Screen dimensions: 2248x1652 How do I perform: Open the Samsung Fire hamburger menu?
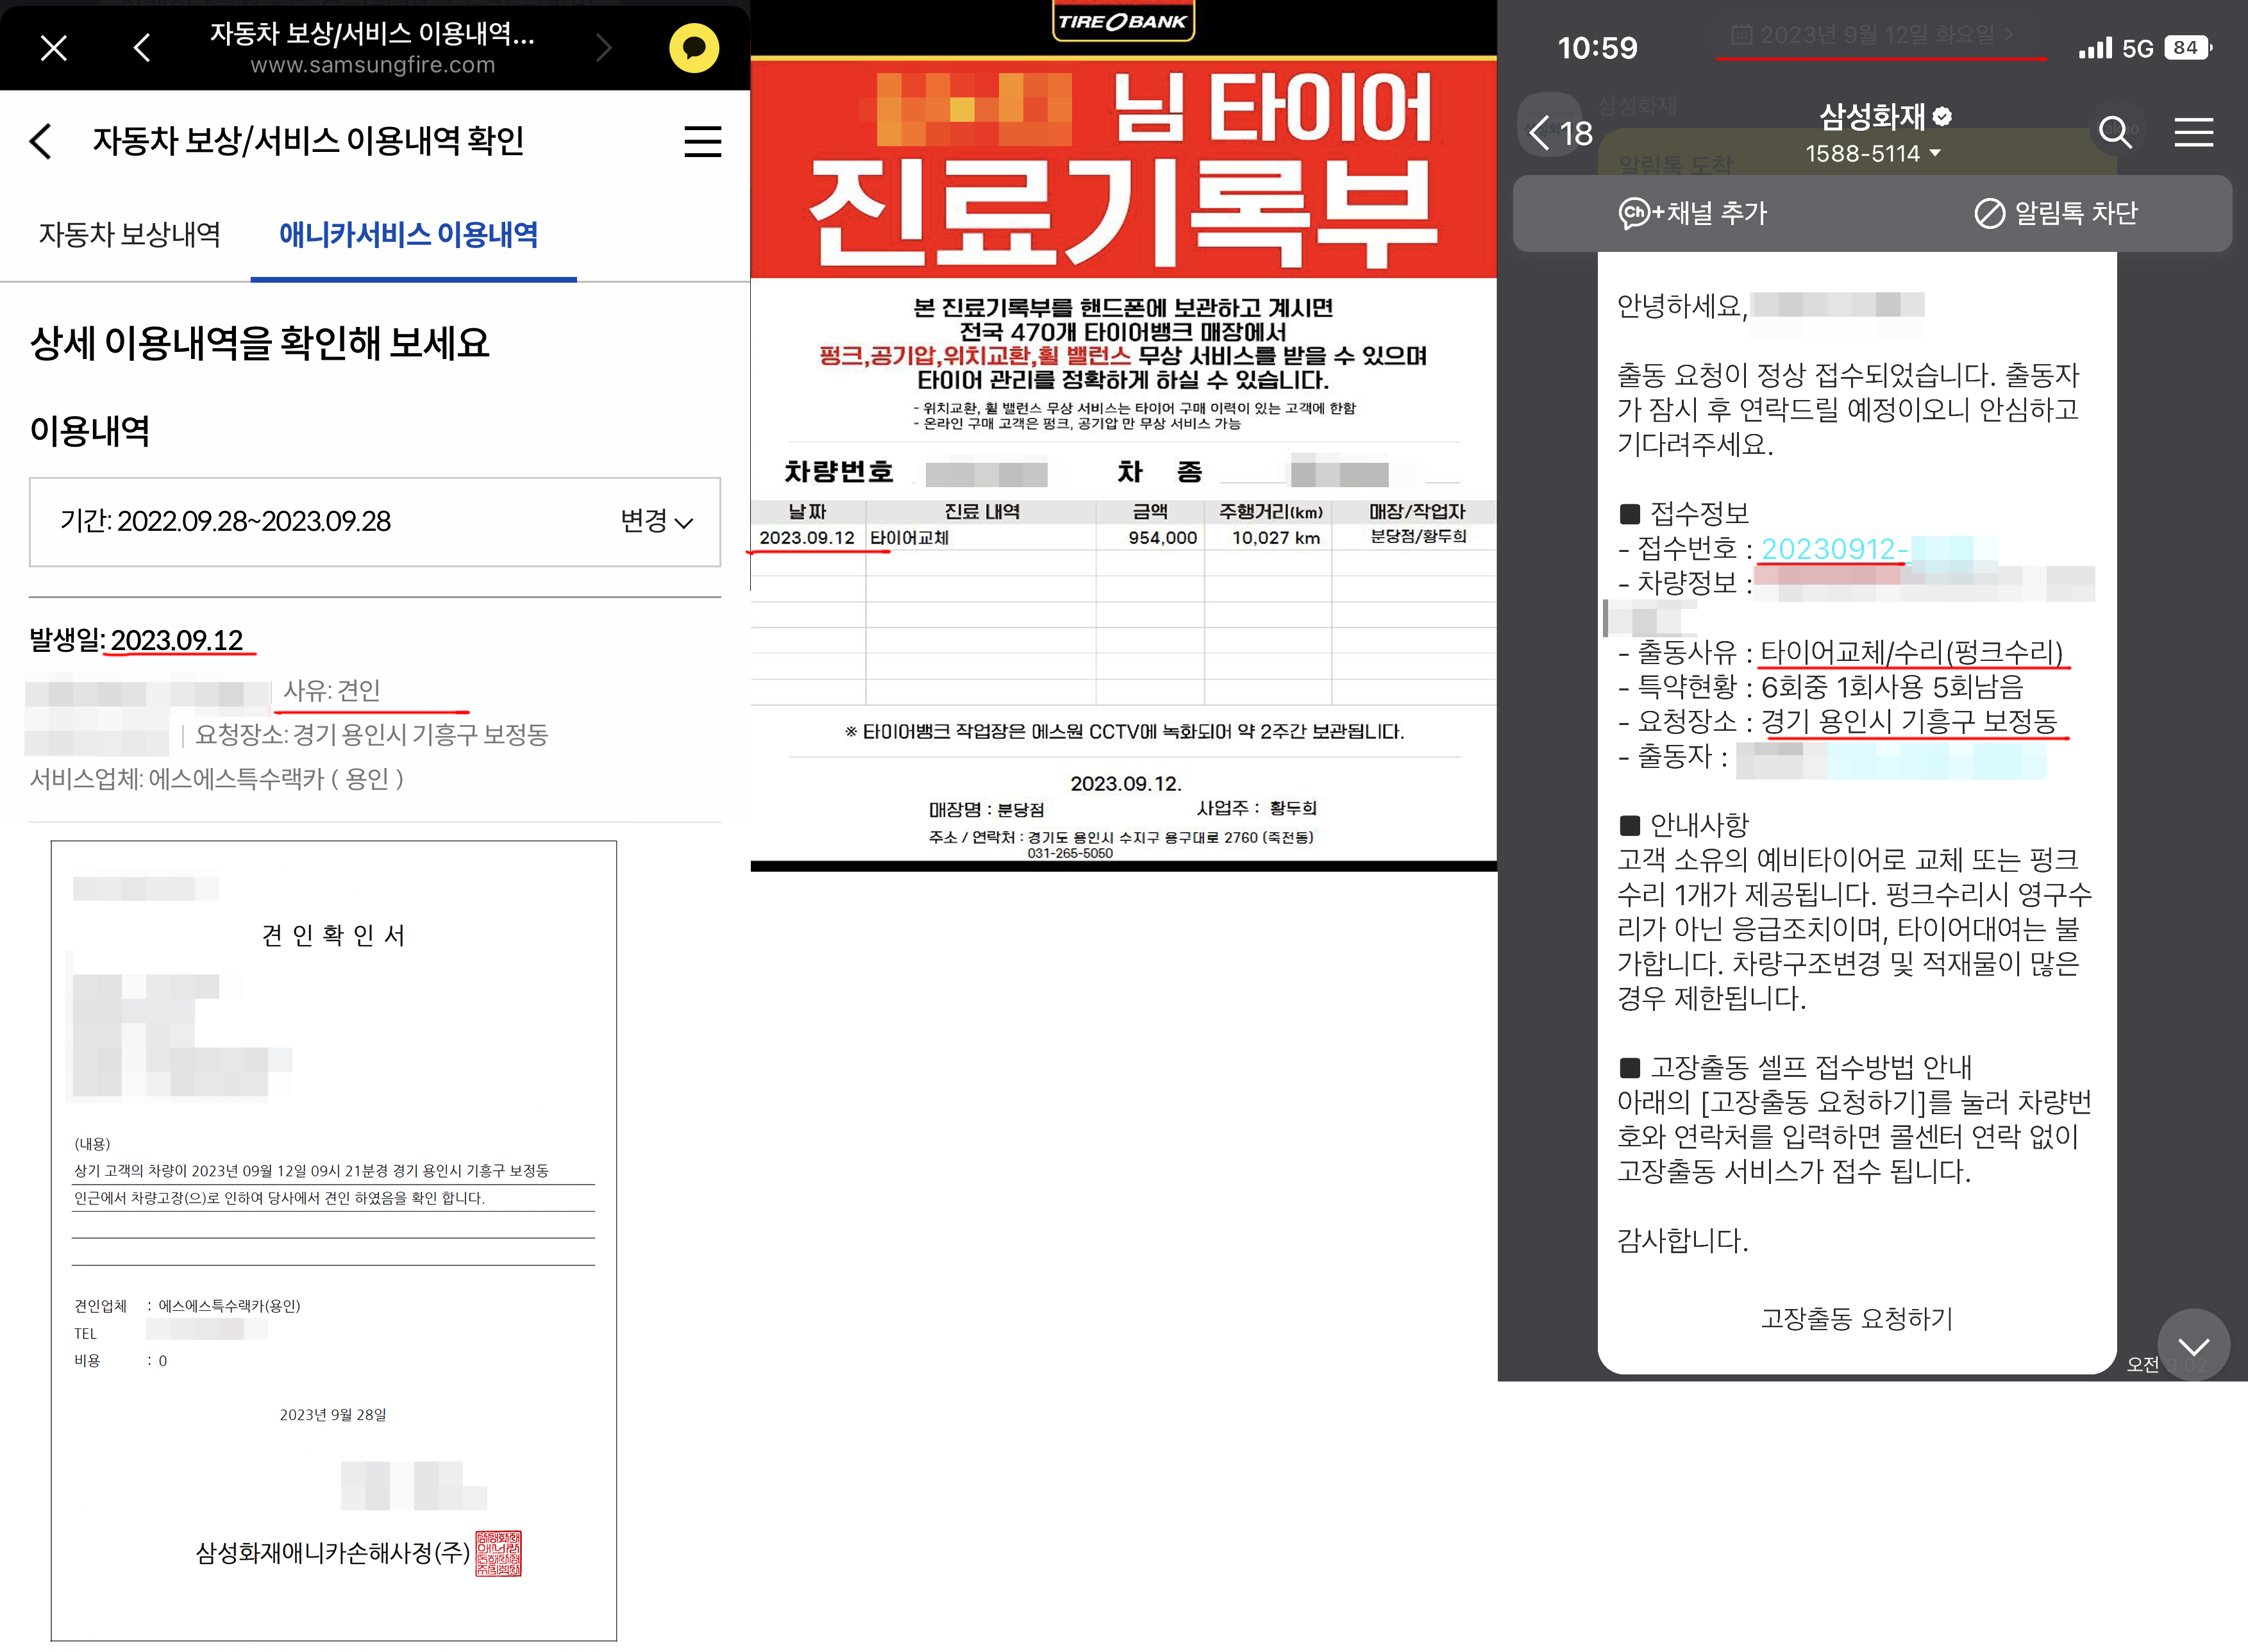click(702, 141)
